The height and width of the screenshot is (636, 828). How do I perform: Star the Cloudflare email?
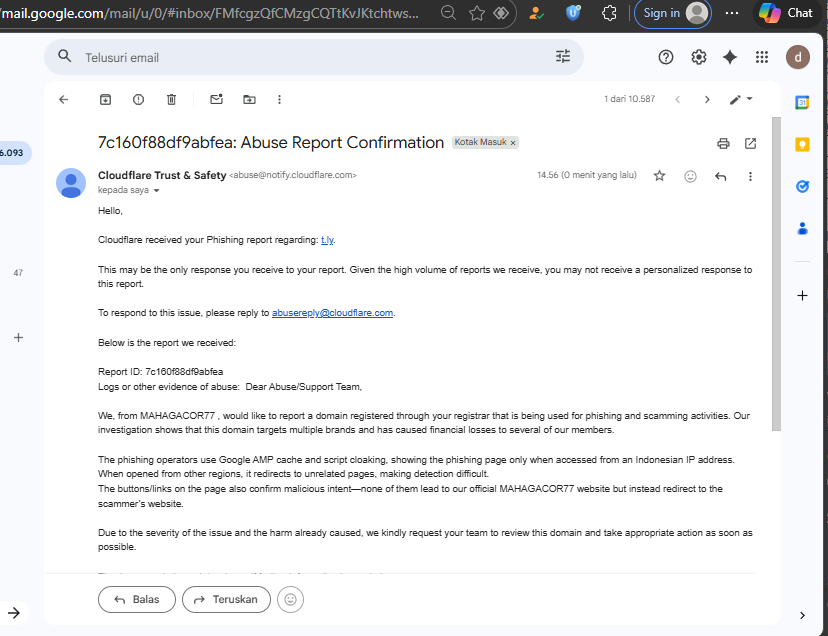pos(660,176)
